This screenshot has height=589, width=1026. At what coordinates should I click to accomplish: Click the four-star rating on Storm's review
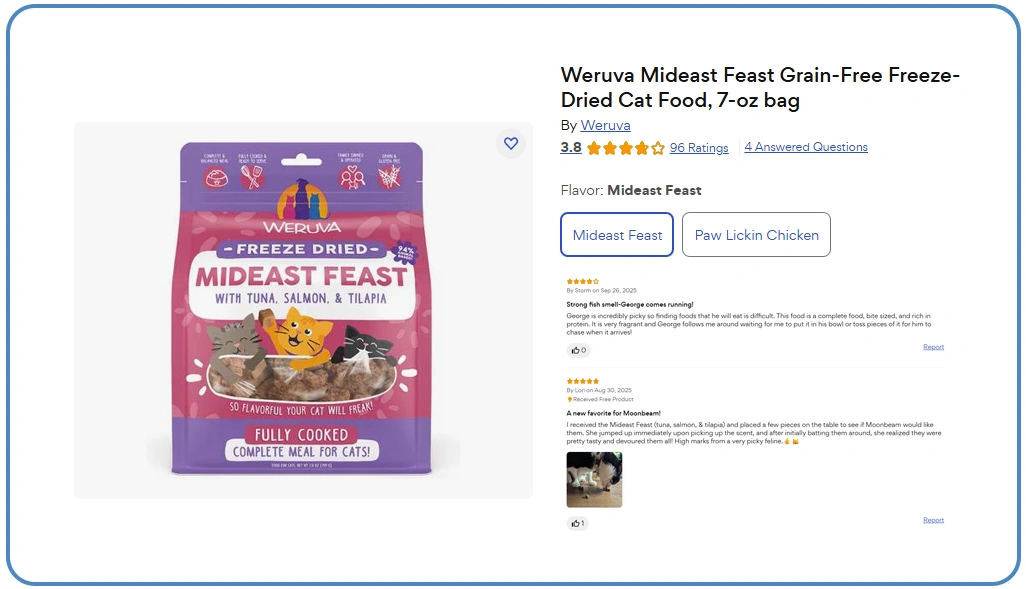tap(583, 282)
